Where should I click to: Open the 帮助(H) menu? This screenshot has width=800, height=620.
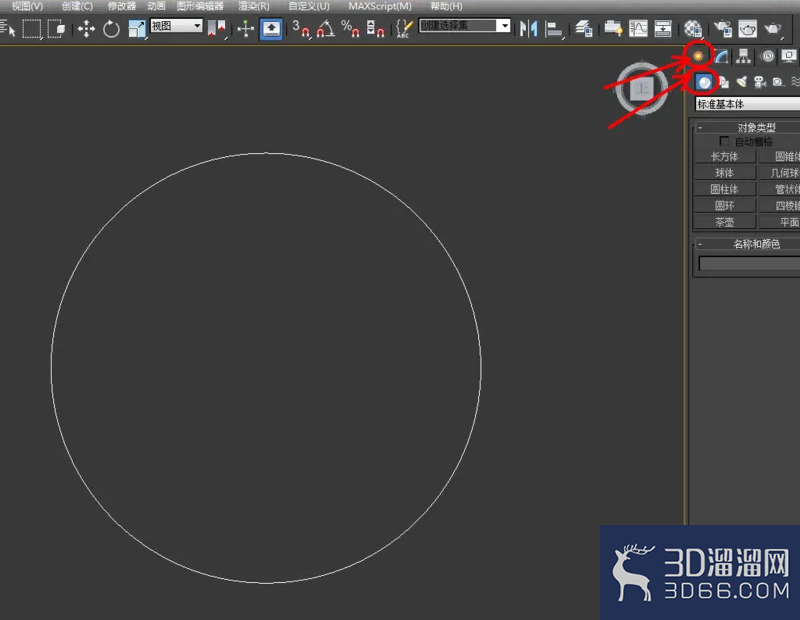point(446,6)
